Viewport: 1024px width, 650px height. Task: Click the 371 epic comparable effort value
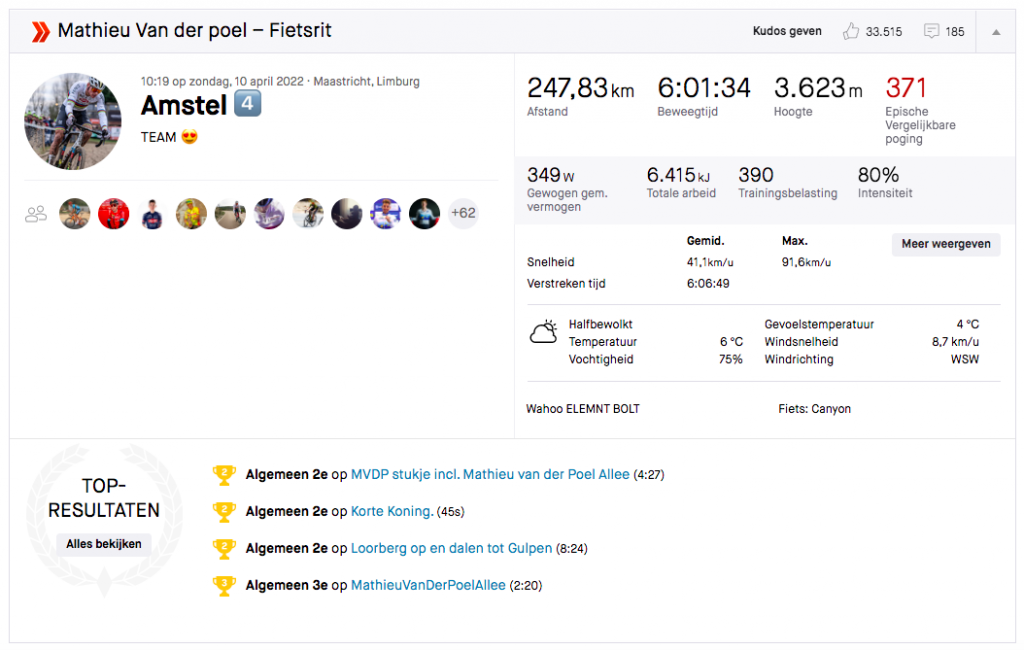[x=906, y=88]
